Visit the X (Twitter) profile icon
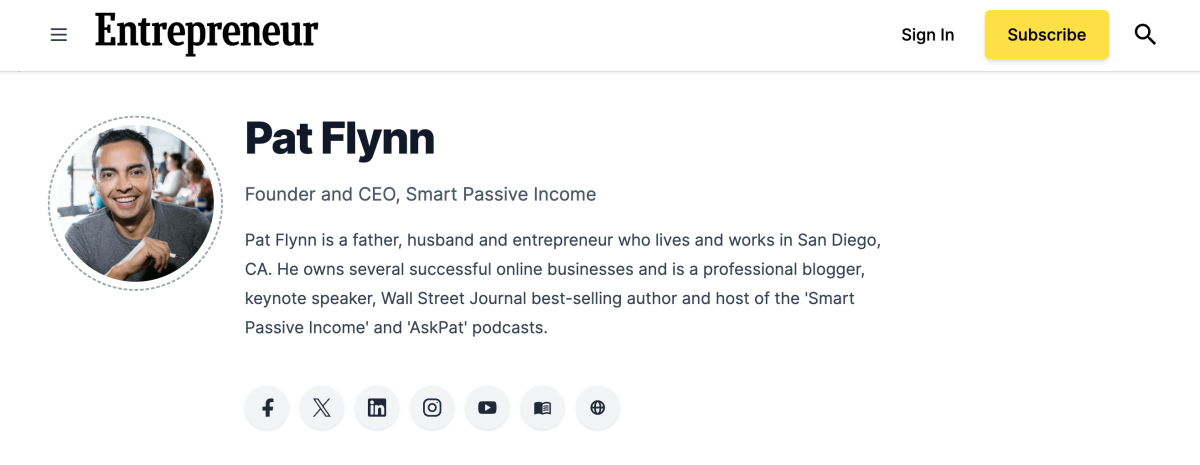Screen dimensions: 1200x465 click(322, 408)
